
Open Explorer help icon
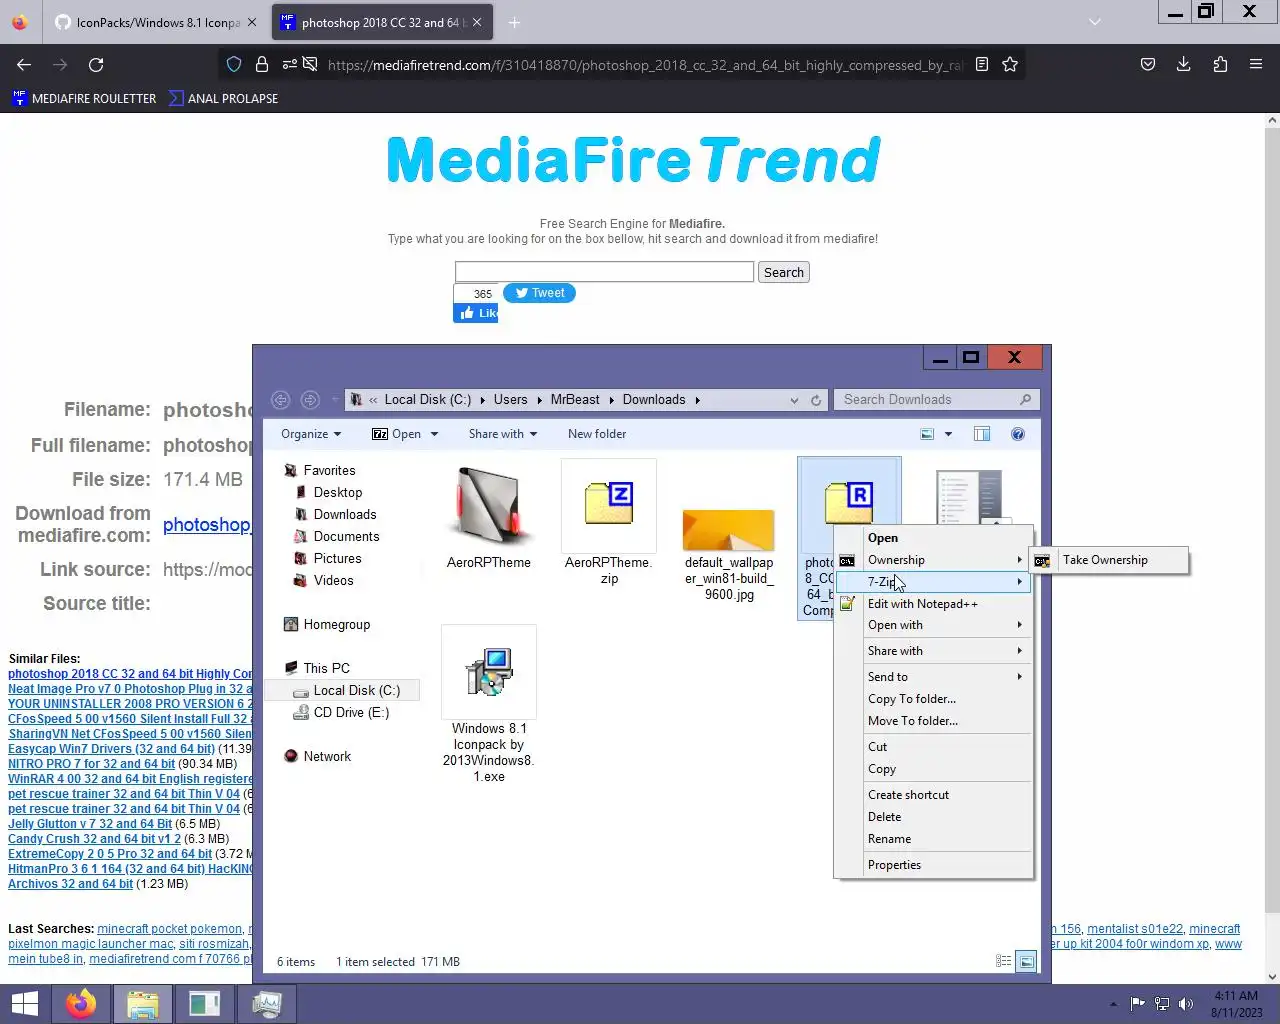[x=1018, y=434]
